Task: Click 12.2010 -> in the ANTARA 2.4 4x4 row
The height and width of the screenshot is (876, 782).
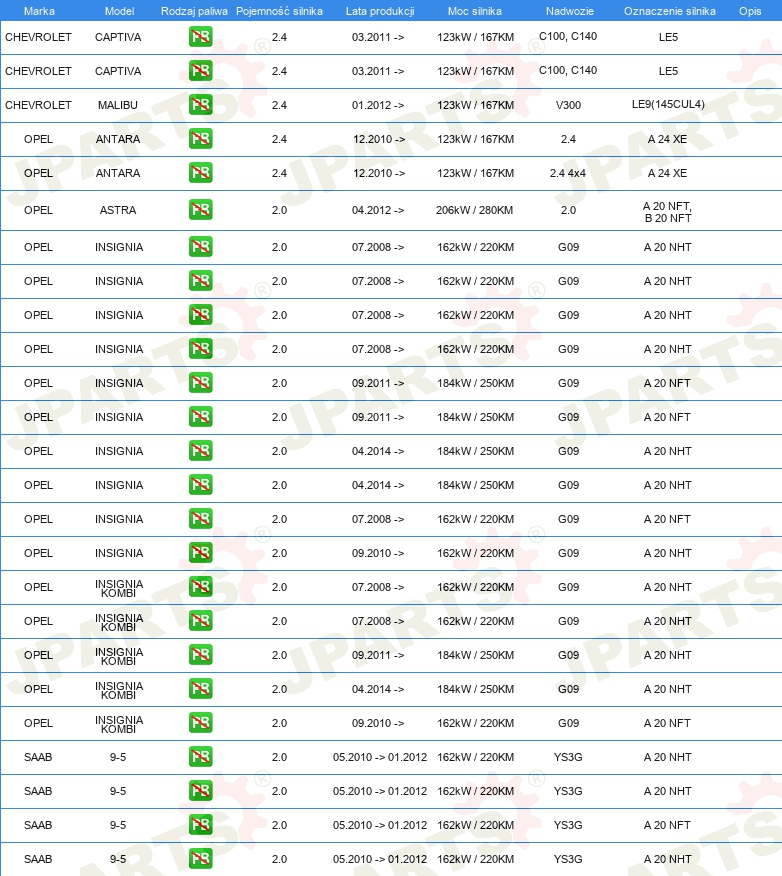Action: (379, 173)
